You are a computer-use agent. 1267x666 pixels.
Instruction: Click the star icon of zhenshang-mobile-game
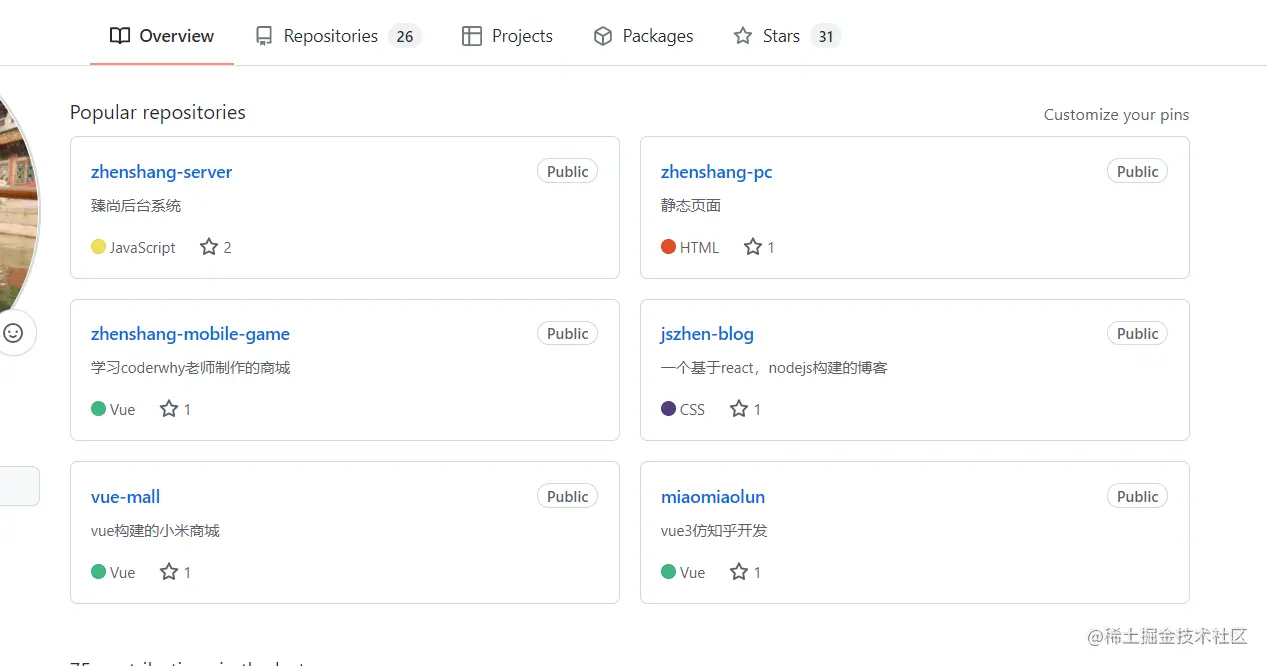pyautogui.click(x=169, y=408)
